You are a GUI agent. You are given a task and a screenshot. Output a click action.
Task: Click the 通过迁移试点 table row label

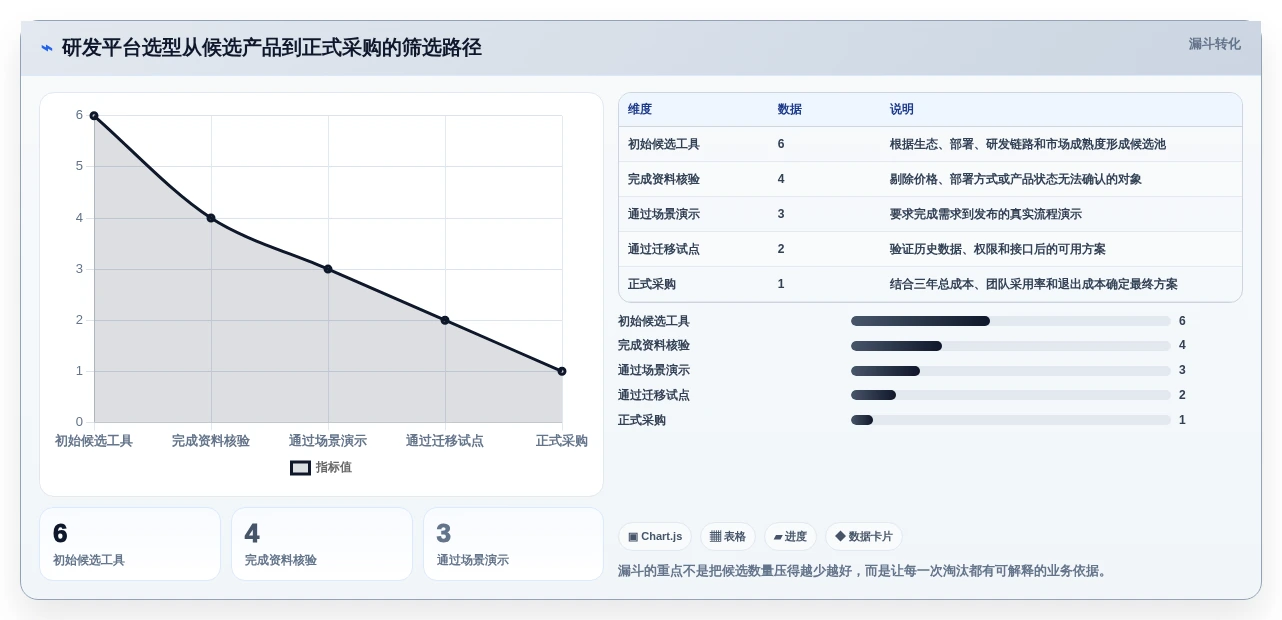pyautogui.click(x=664, y=249)
